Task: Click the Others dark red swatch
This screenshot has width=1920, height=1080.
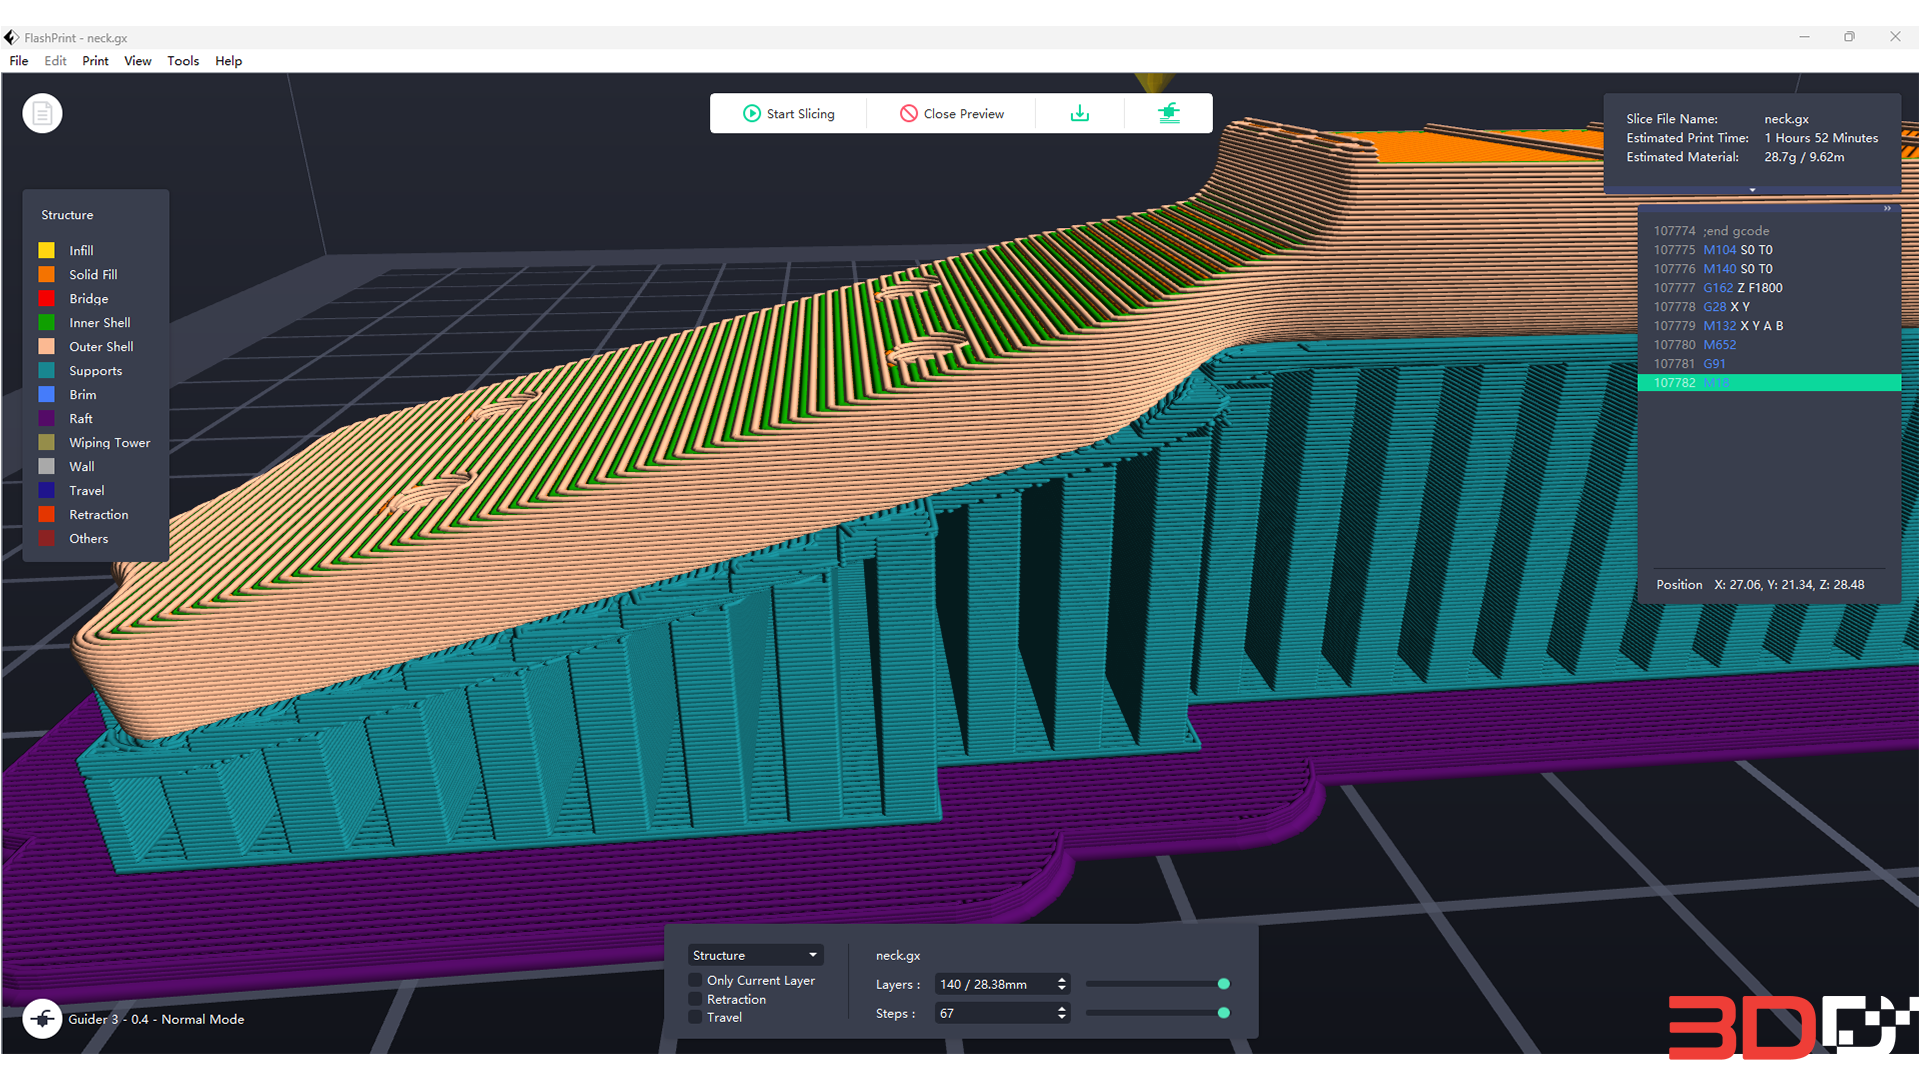Action: (x=47, y=539)
